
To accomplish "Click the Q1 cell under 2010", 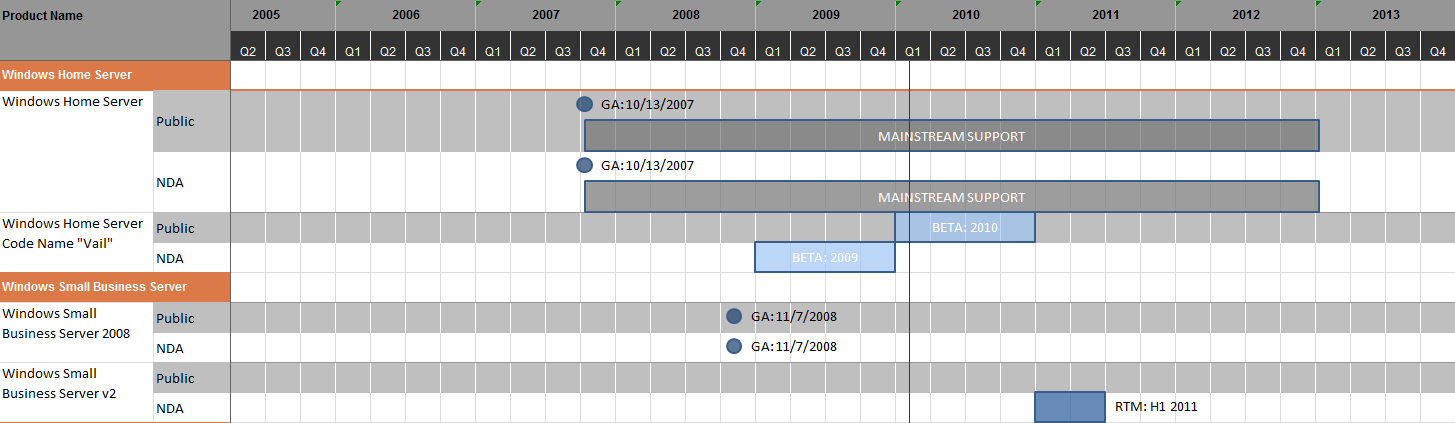I will [913, 46].
